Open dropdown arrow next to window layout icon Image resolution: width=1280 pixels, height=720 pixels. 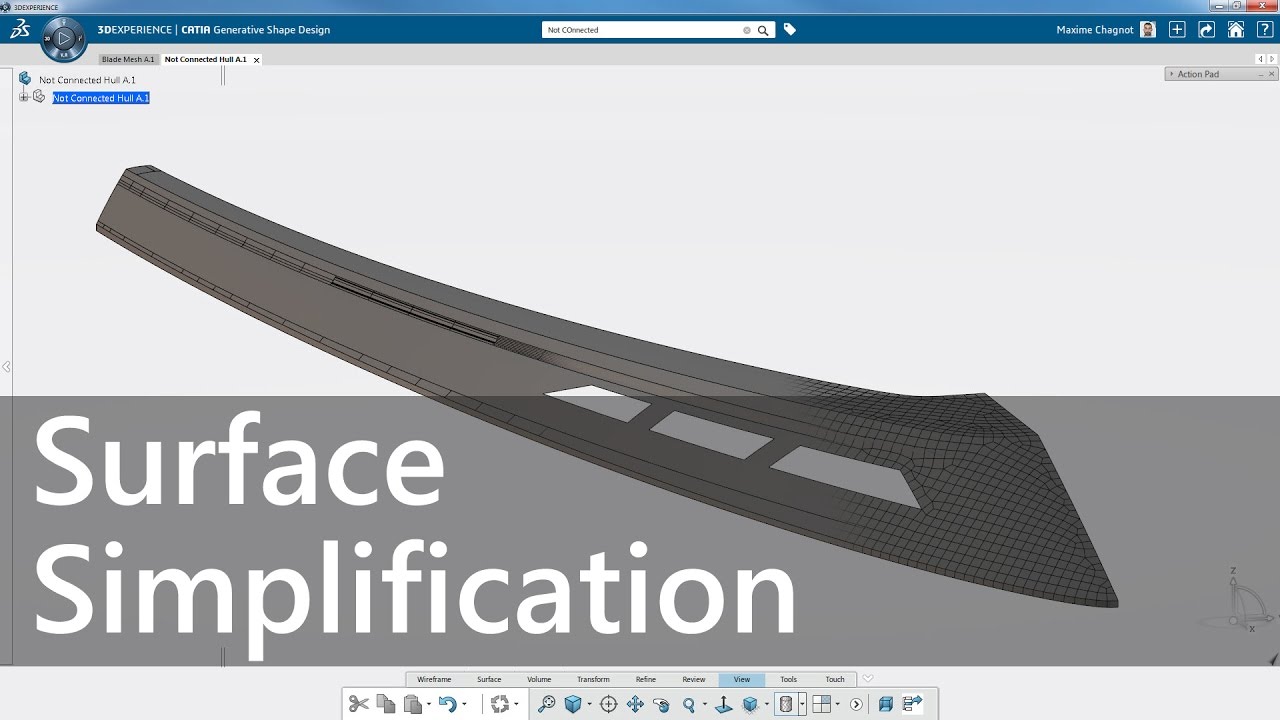(x=837, y=704)
